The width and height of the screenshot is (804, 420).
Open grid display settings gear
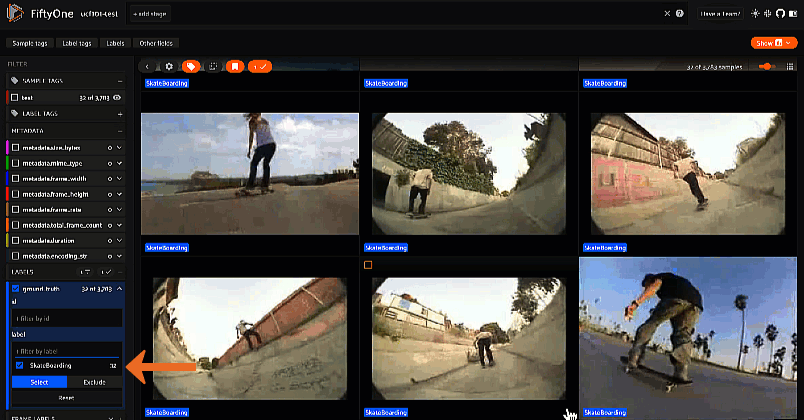169,67
